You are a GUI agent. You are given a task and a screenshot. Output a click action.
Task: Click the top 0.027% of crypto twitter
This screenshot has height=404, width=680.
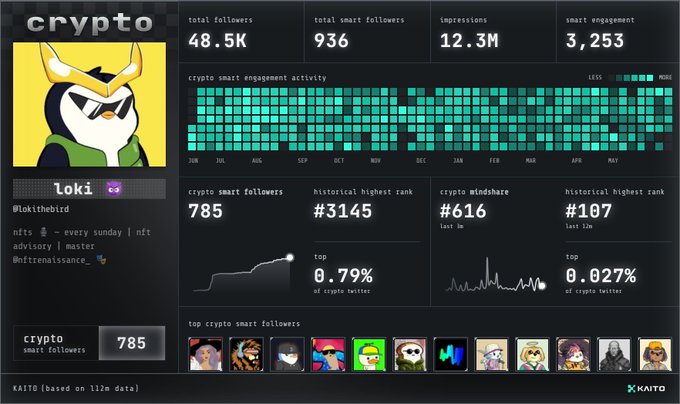(x=601, y=275)
